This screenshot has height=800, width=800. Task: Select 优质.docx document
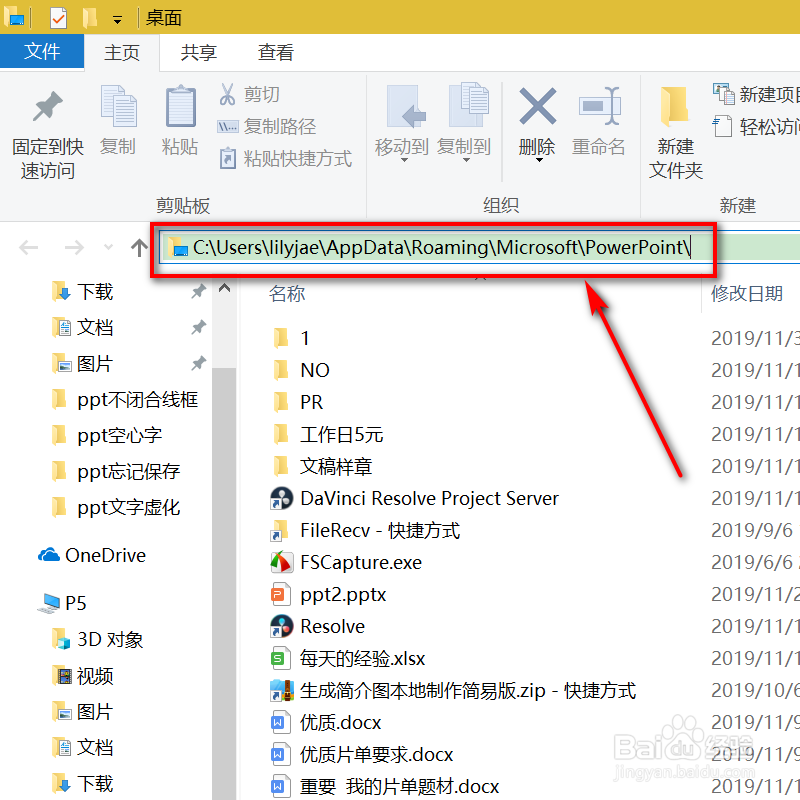326,722
